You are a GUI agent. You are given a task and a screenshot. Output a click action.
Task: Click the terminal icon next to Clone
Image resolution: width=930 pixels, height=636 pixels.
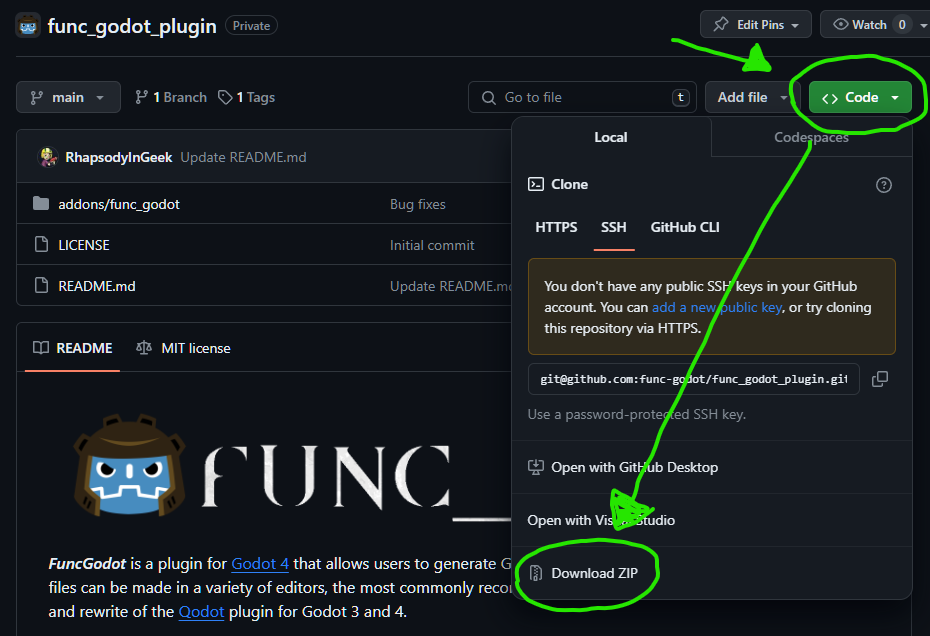(x=535, y=184)
